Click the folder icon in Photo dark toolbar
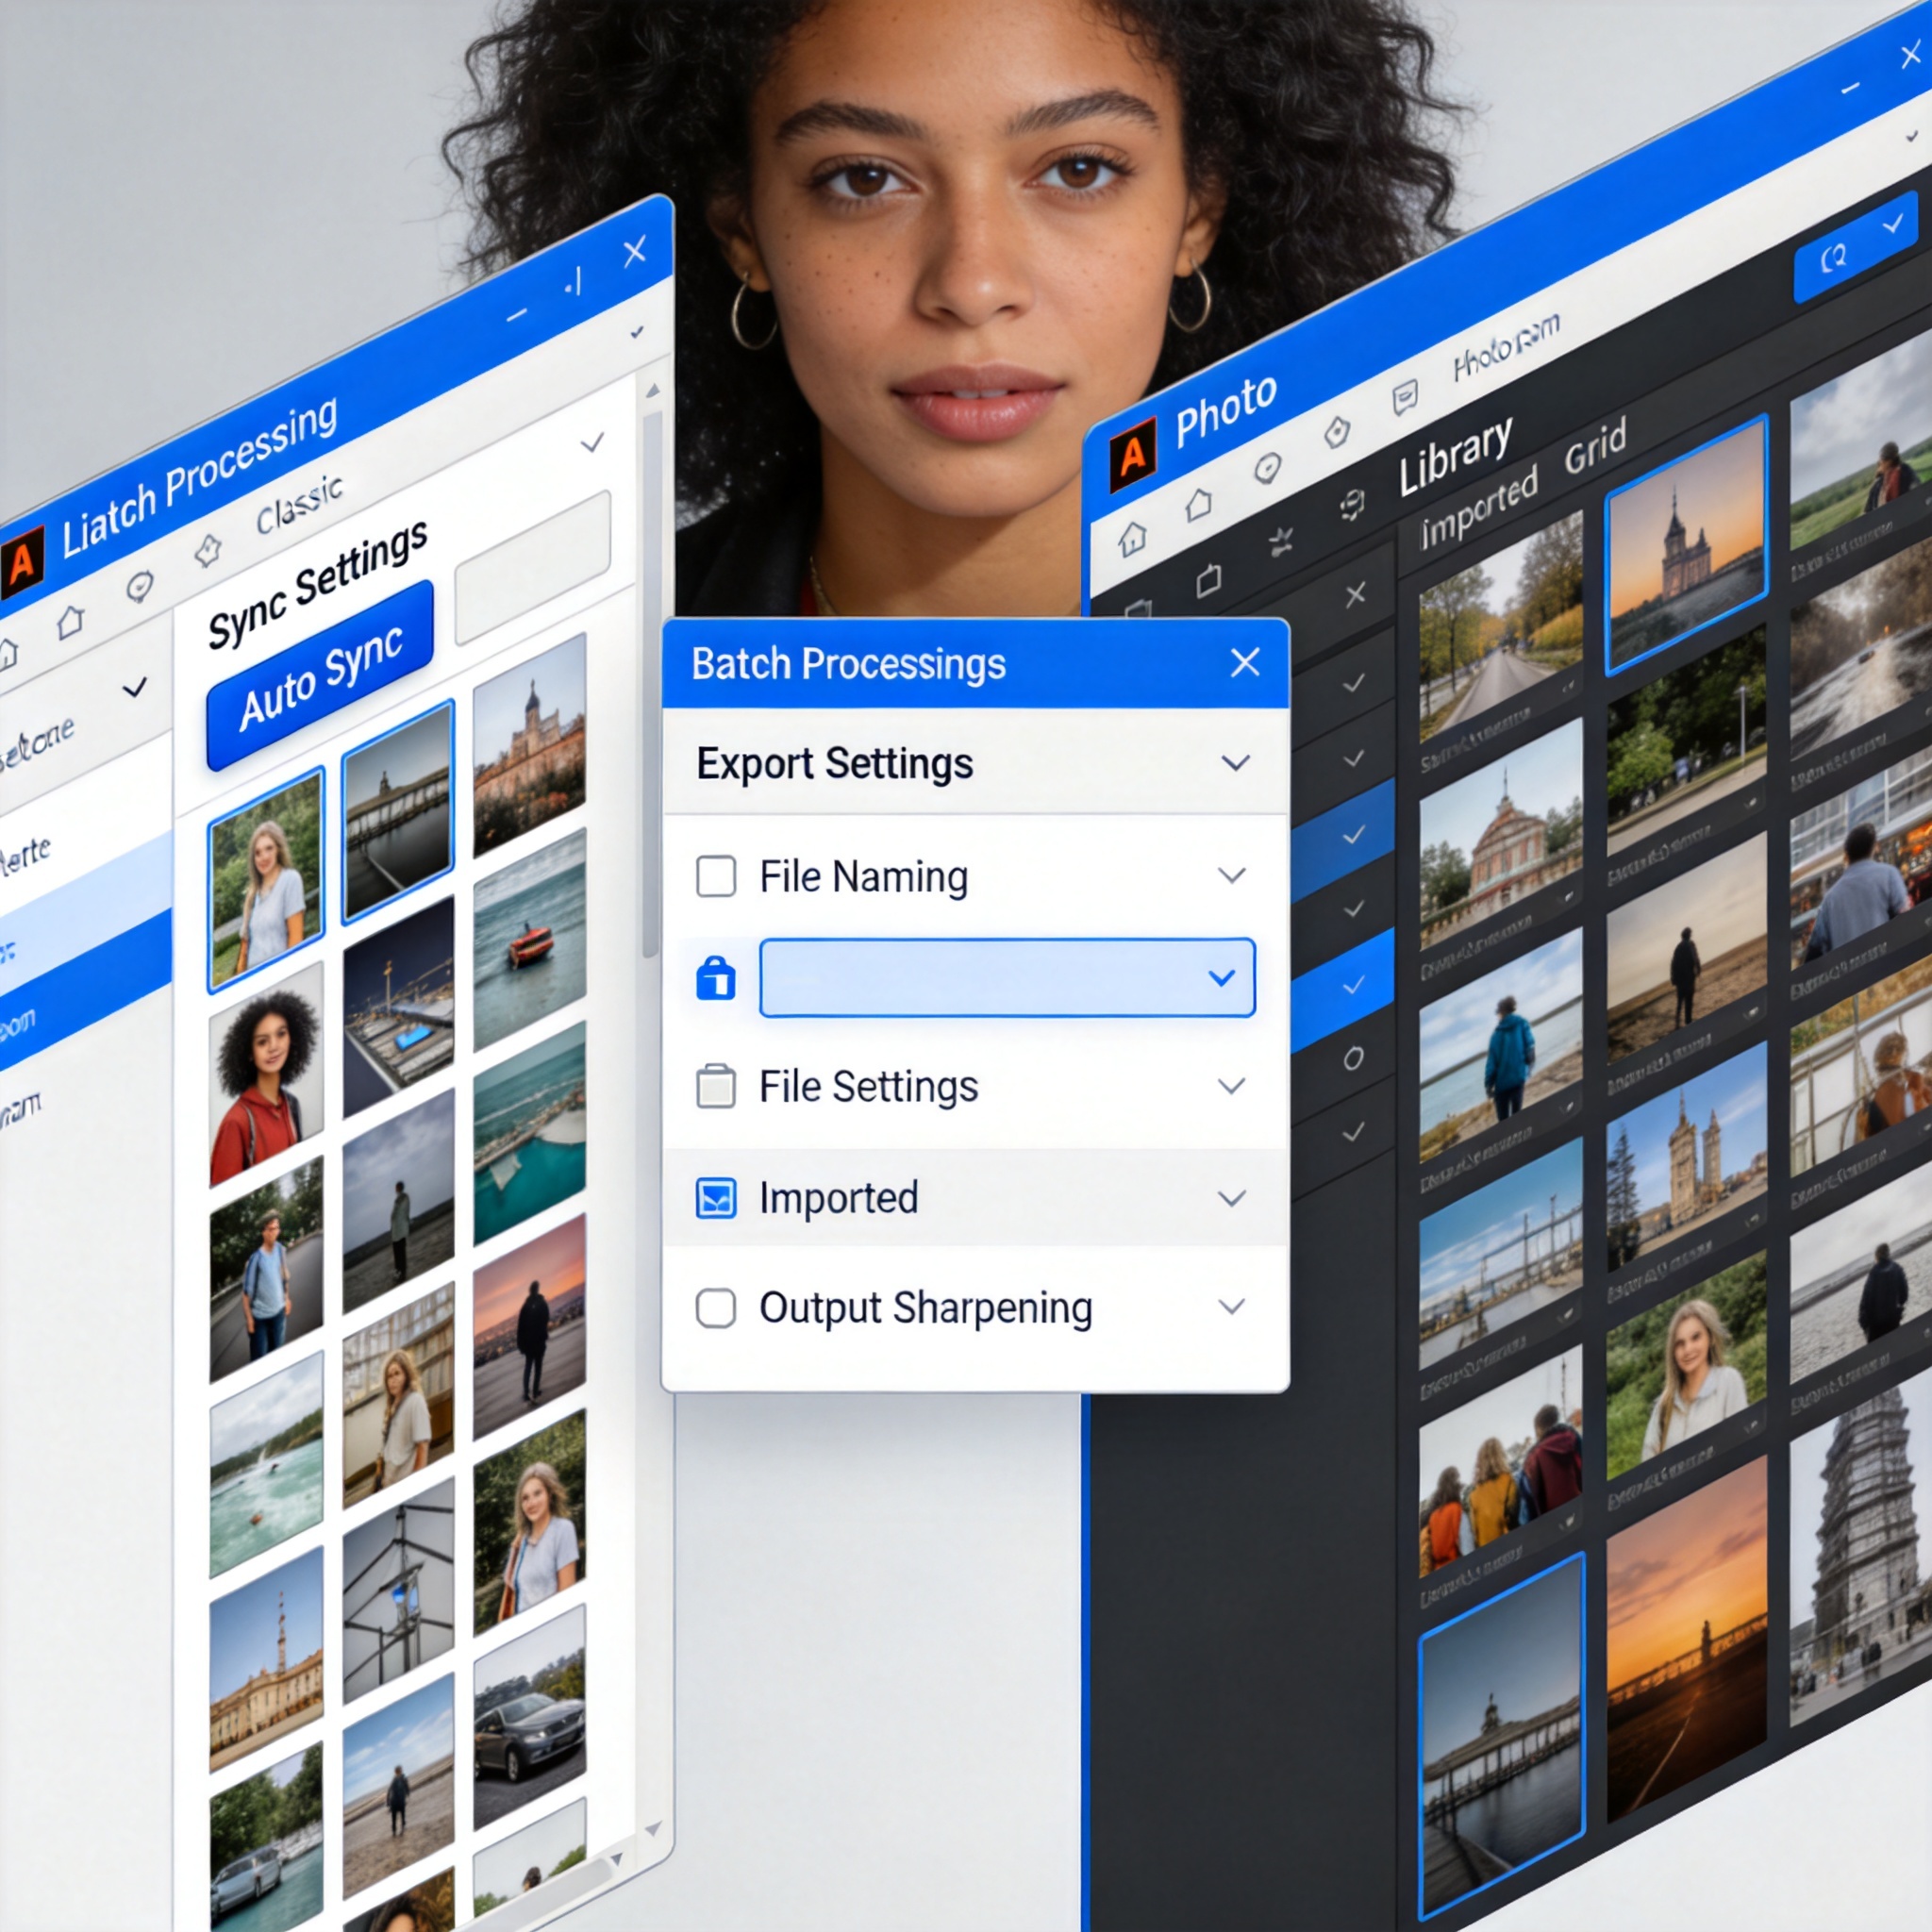This screenshot has height=1932, width=1932. coord(1208,579)
